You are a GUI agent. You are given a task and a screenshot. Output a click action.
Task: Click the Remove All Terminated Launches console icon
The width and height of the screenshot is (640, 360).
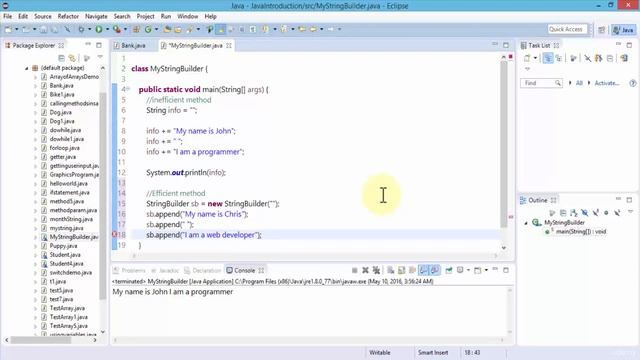pos(376,270)
